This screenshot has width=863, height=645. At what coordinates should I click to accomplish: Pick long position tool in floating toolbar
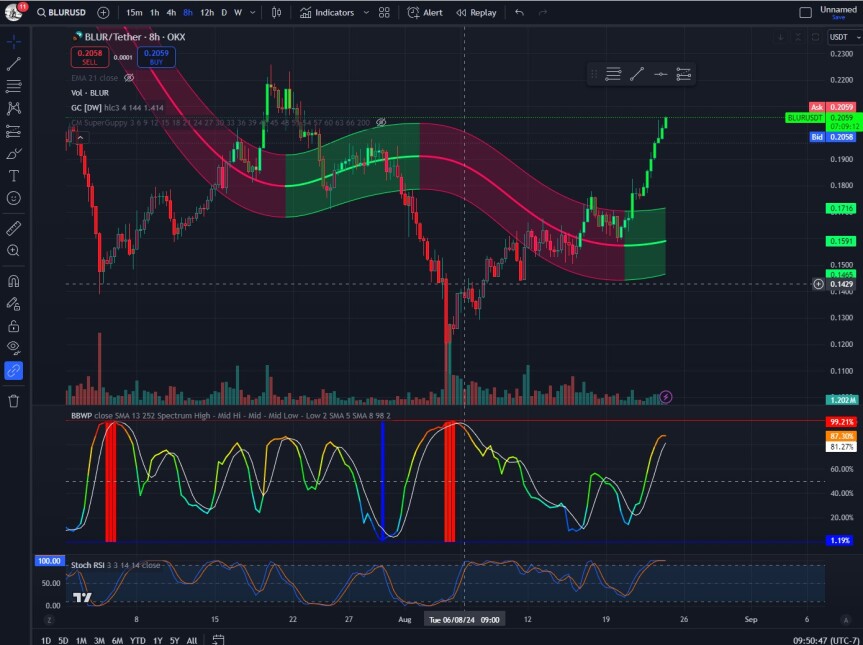coord(683,74)
